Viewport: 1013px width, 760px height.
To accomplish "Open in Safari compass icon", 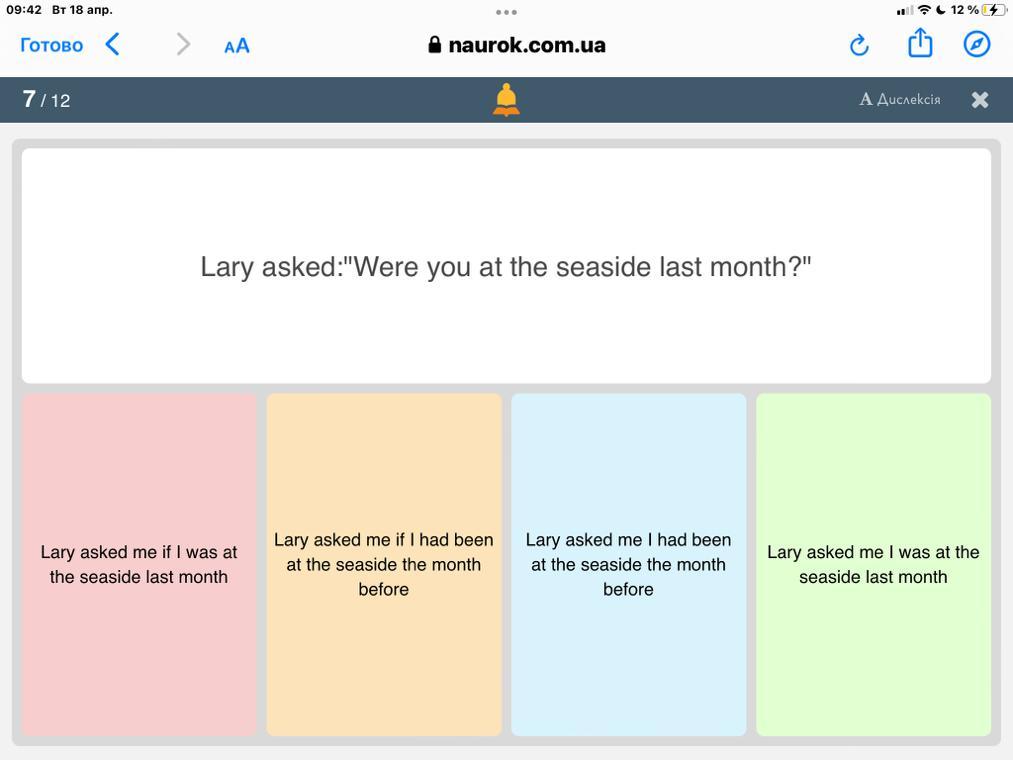I will tap(977, 44).
